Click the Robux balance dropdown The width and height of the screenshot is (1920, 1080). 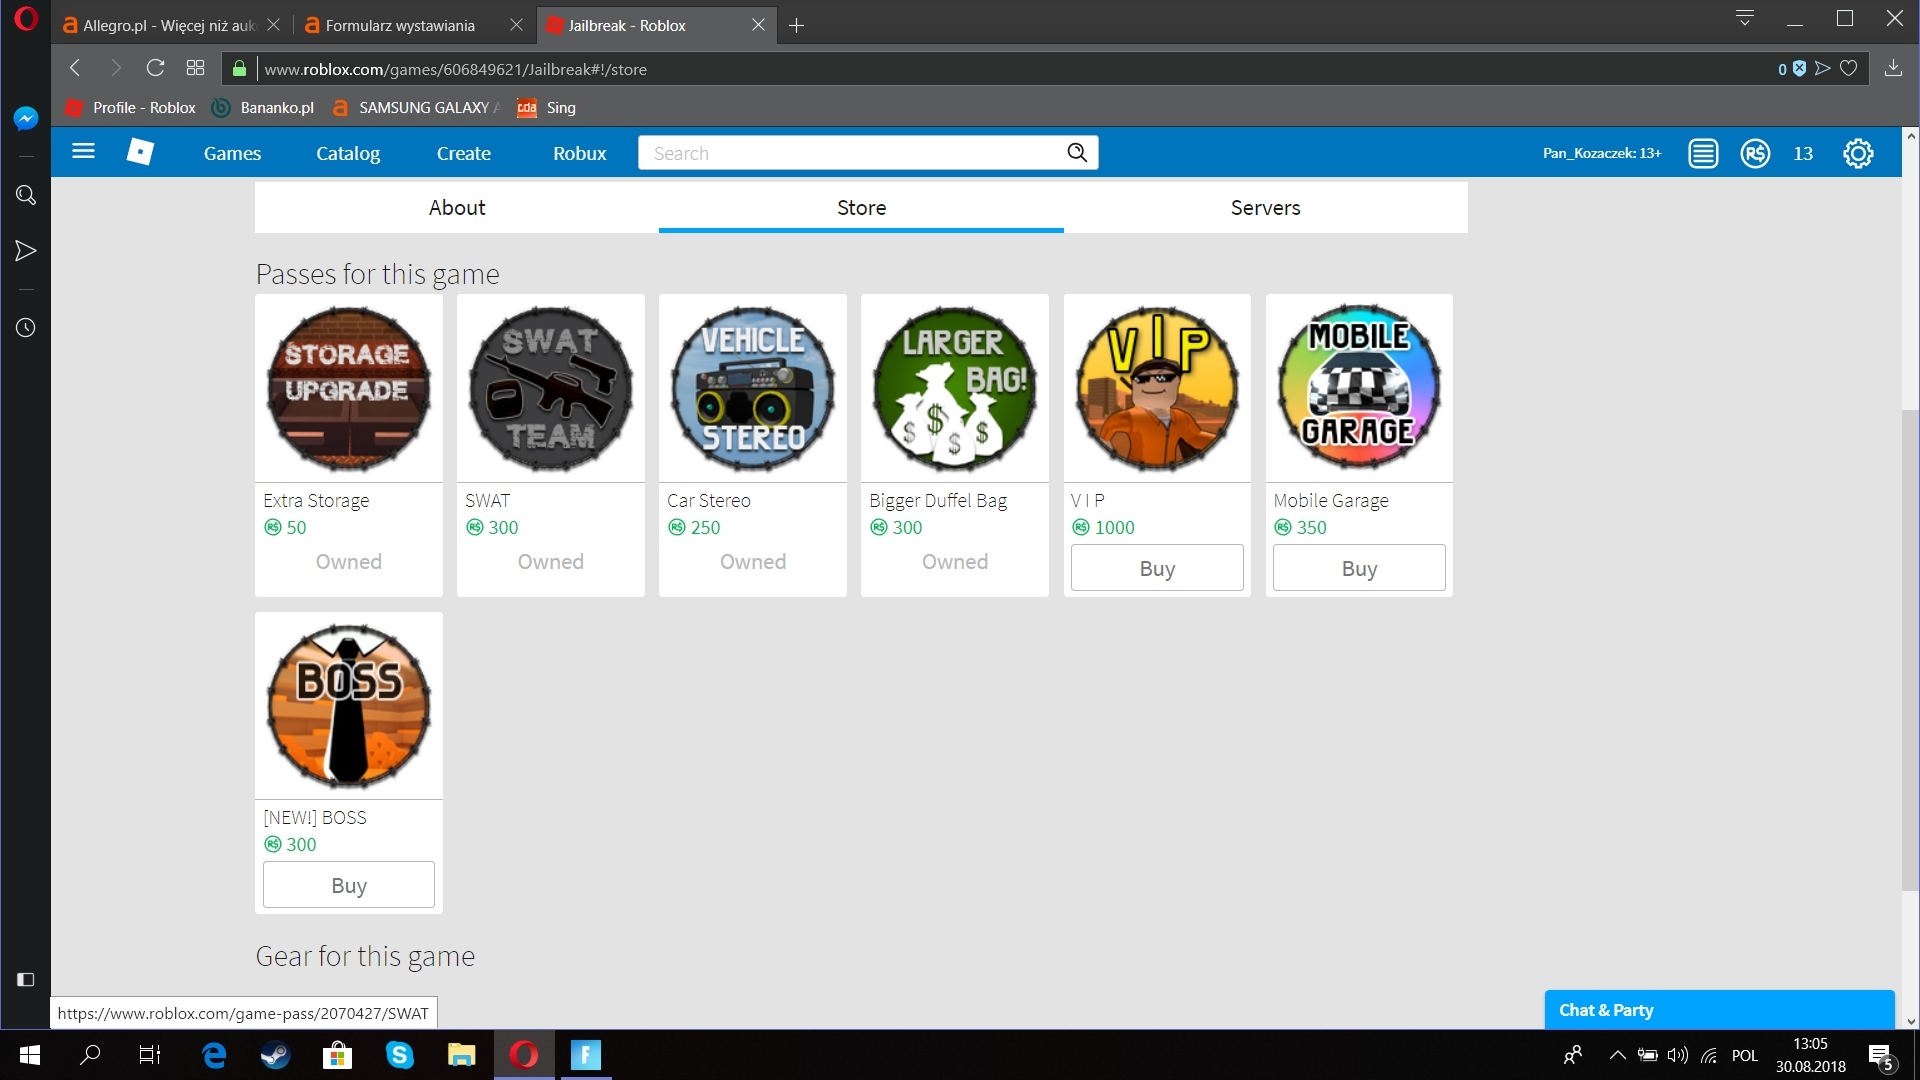[1780, 153]
